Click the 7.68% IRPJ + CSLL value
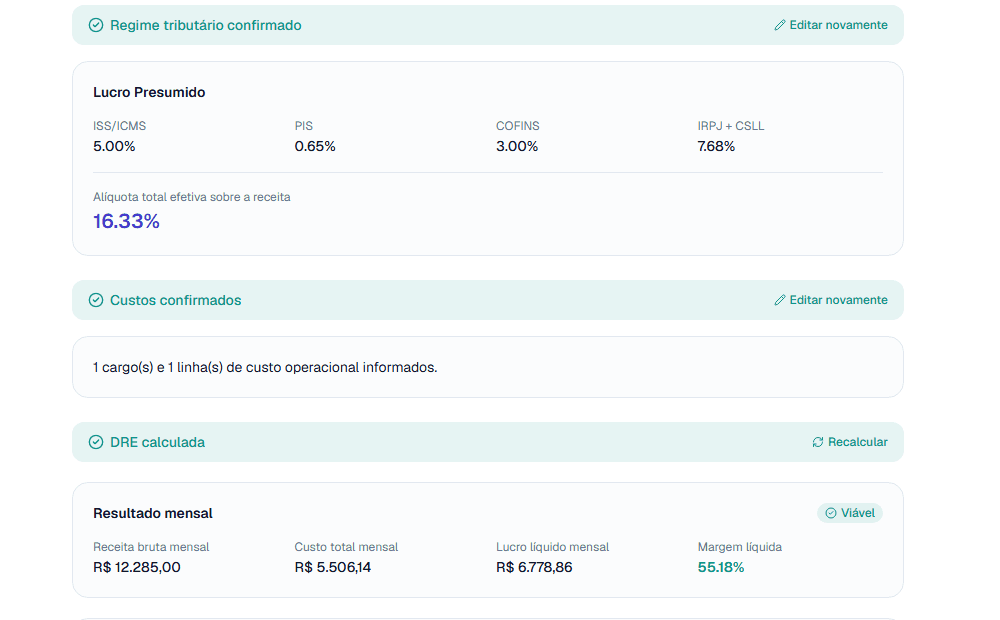 click(716, 146)
